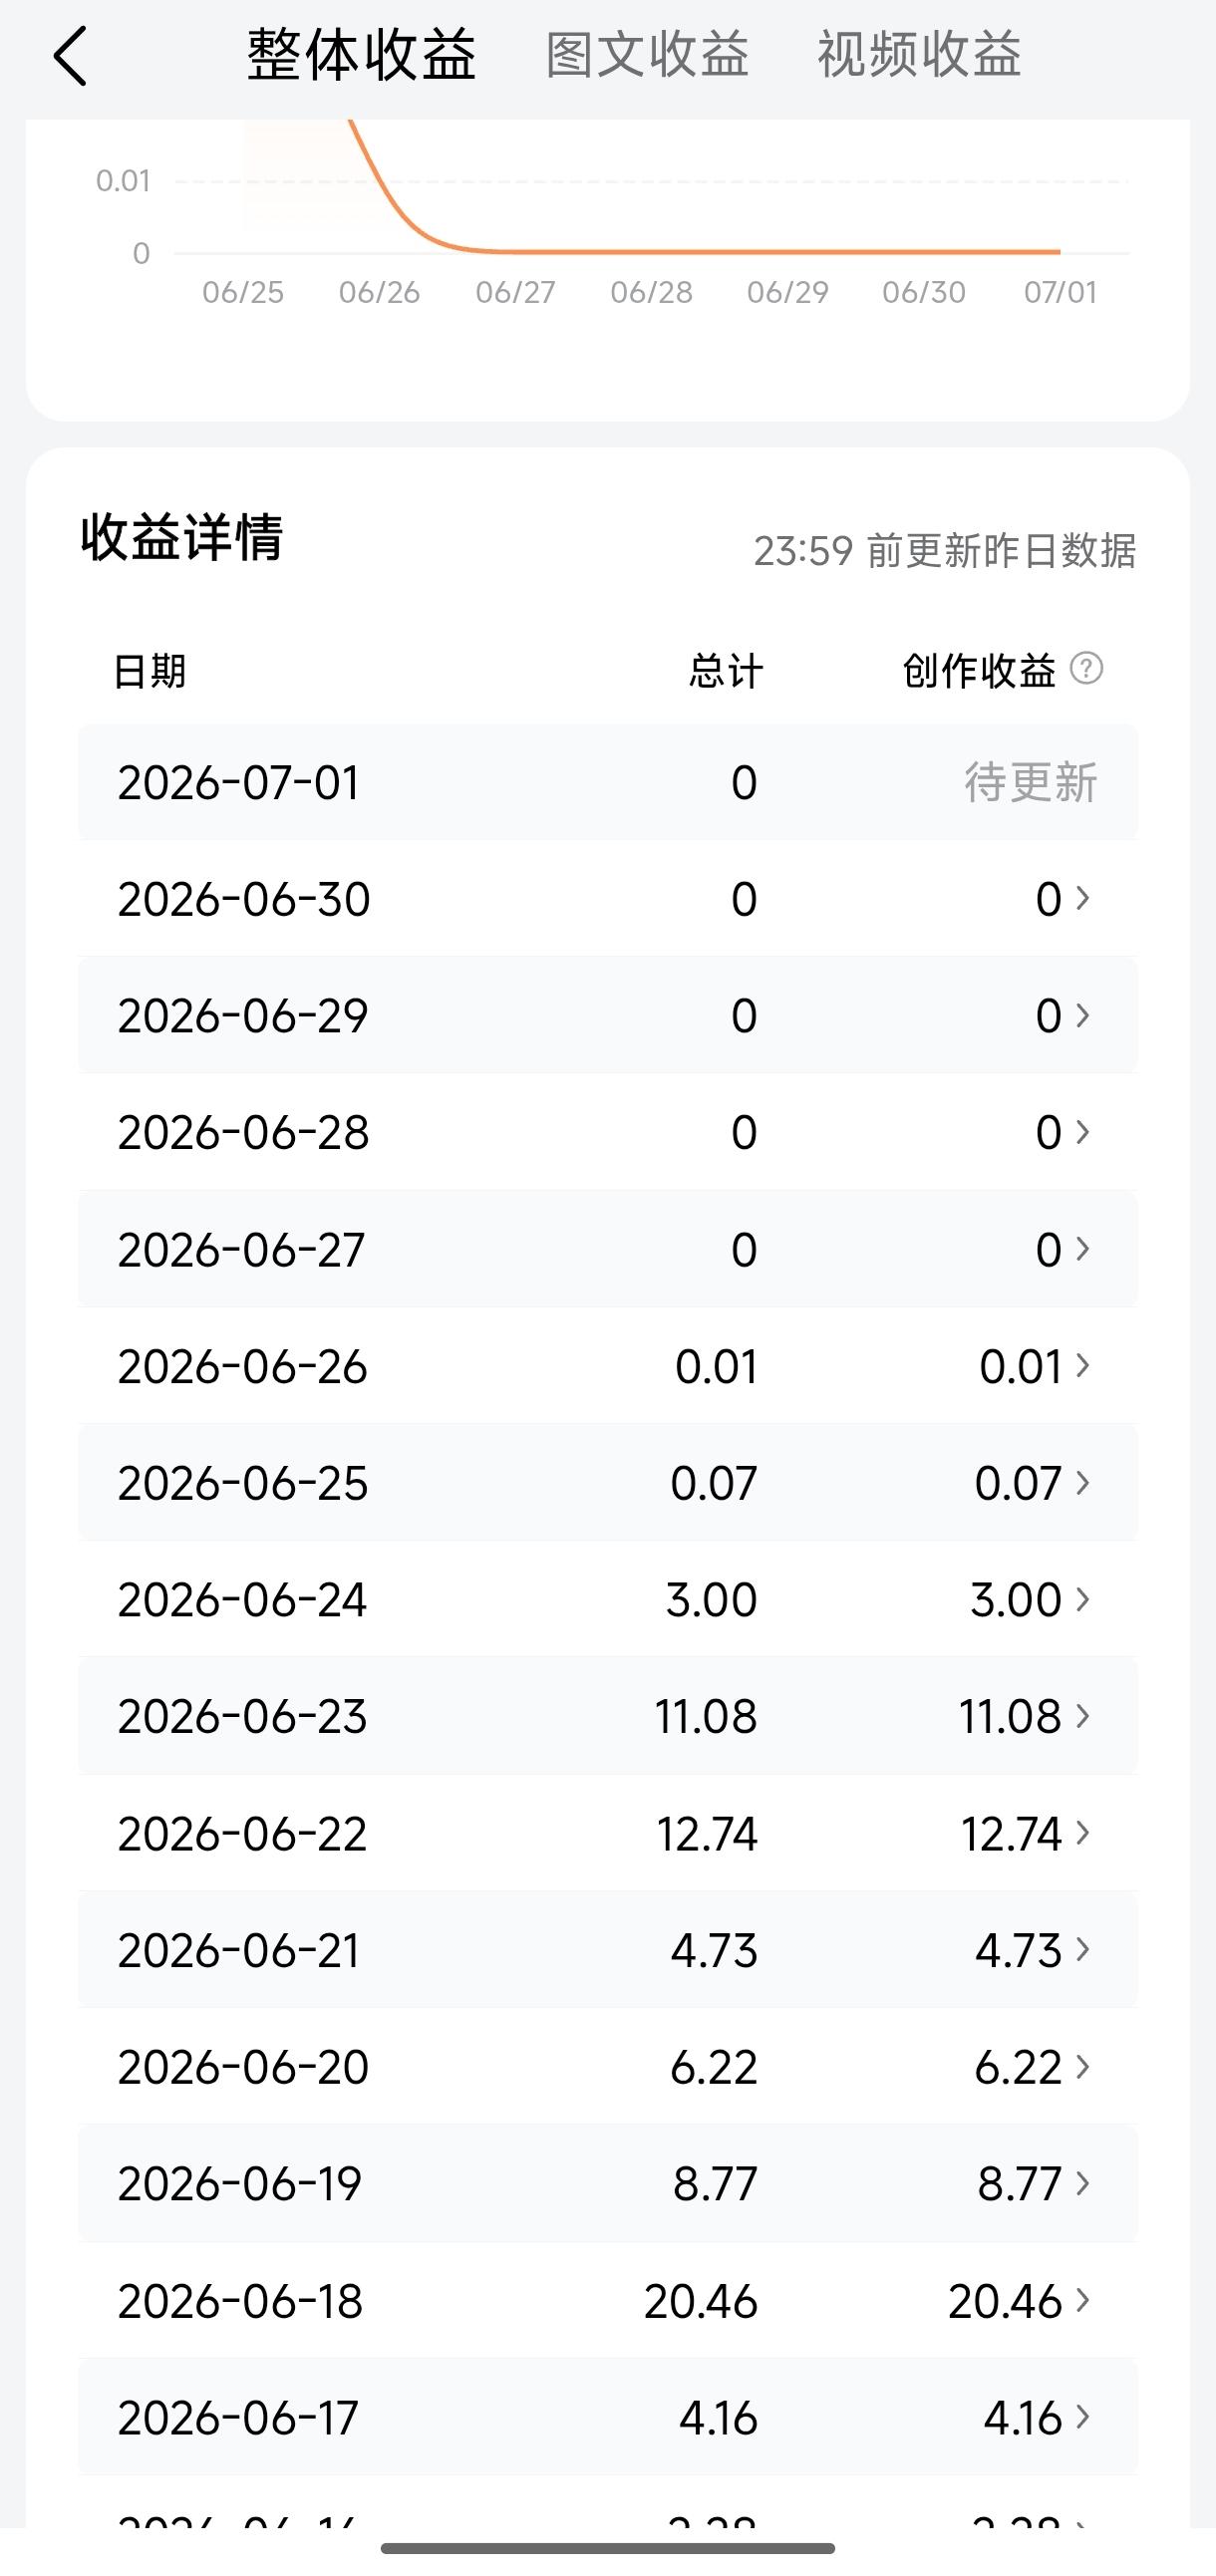This screenshot has width=1216, height=2576.
Task: Open help icon next to 创作收益
Action: click(1086, 668)
